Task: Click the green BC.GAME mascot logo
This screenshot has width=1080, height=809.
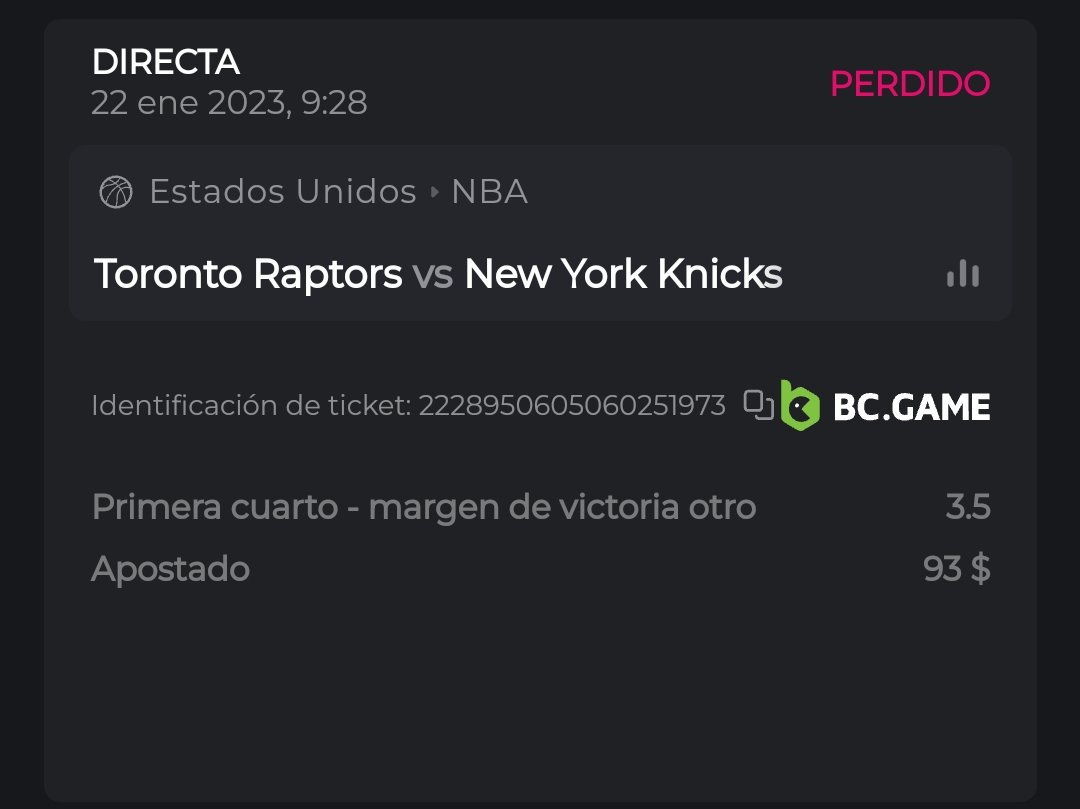Action: pyautogui.click(x=800, y=406)
